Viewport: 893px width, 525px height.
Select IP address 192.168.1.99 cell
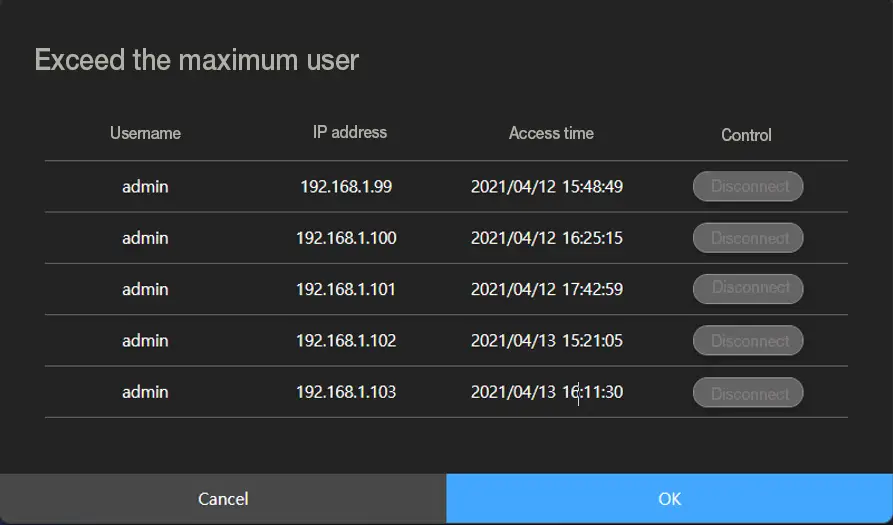346,186
